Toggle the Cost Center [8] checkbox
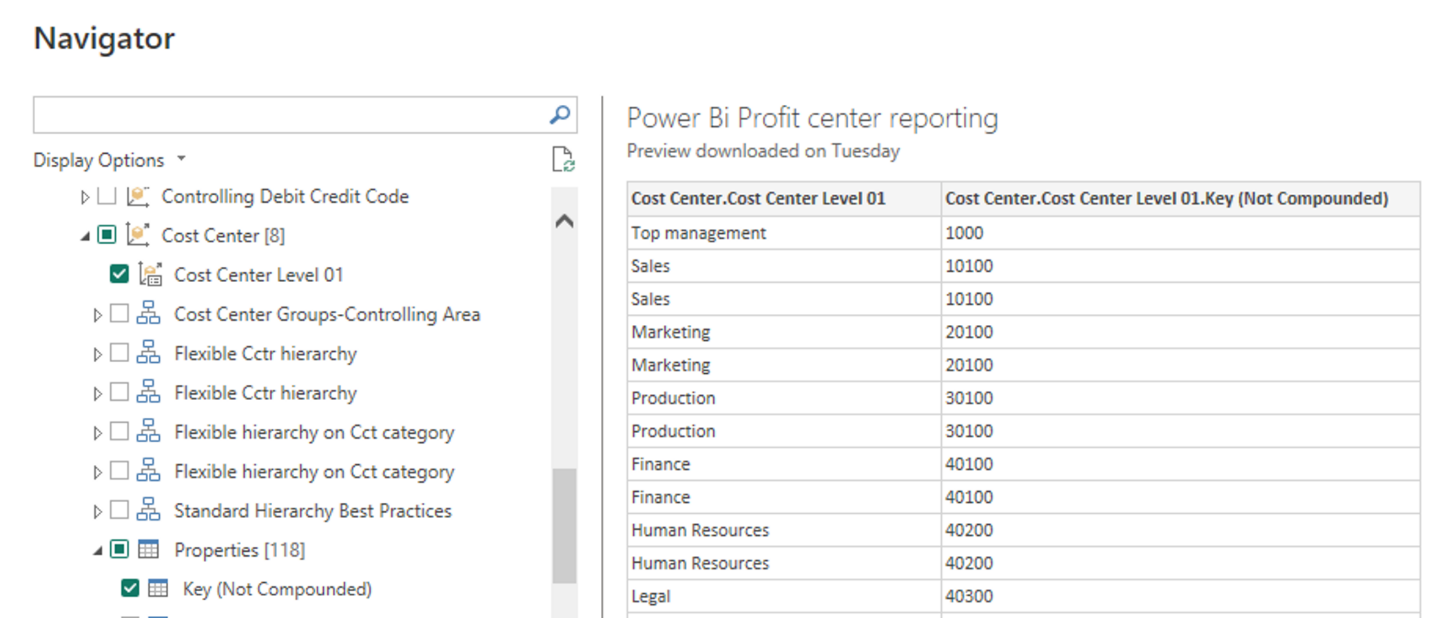Viewport: 1440px width, 618px height. (x=107, y=236)
